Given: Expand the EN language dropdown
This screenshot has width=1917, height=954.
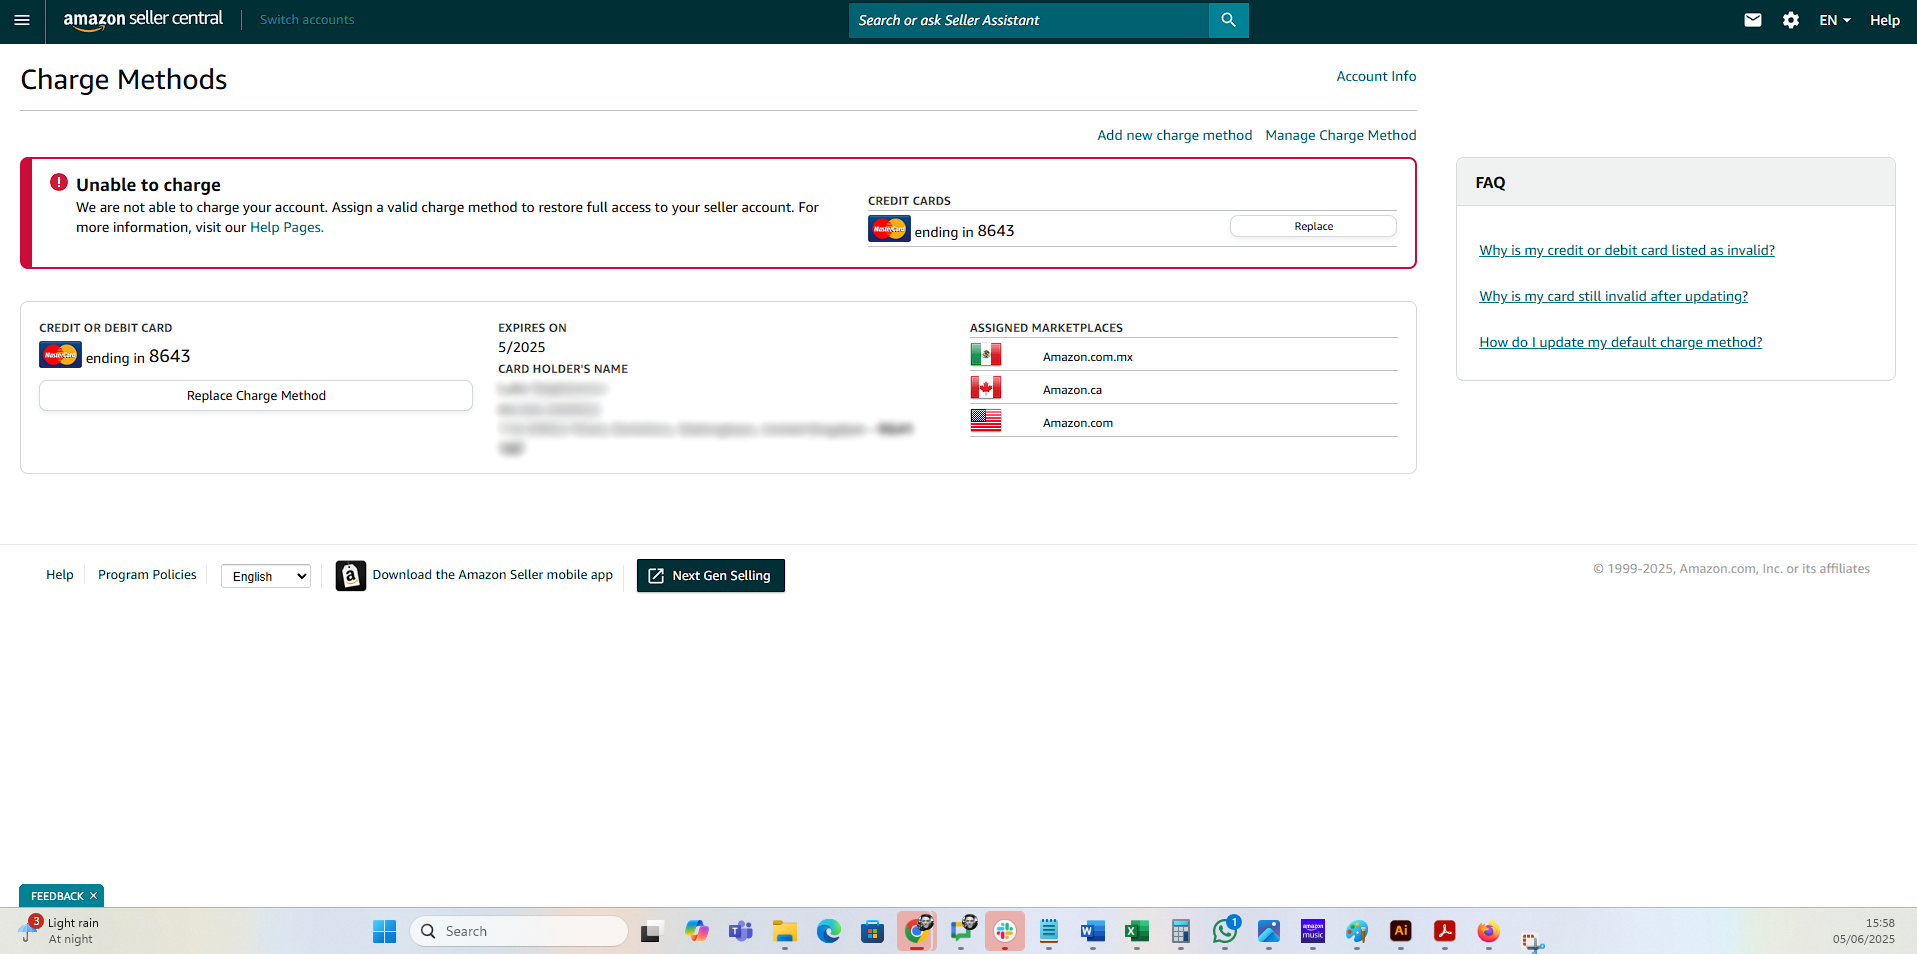Looking at the screenshot, I should [x=1834, y=20].
